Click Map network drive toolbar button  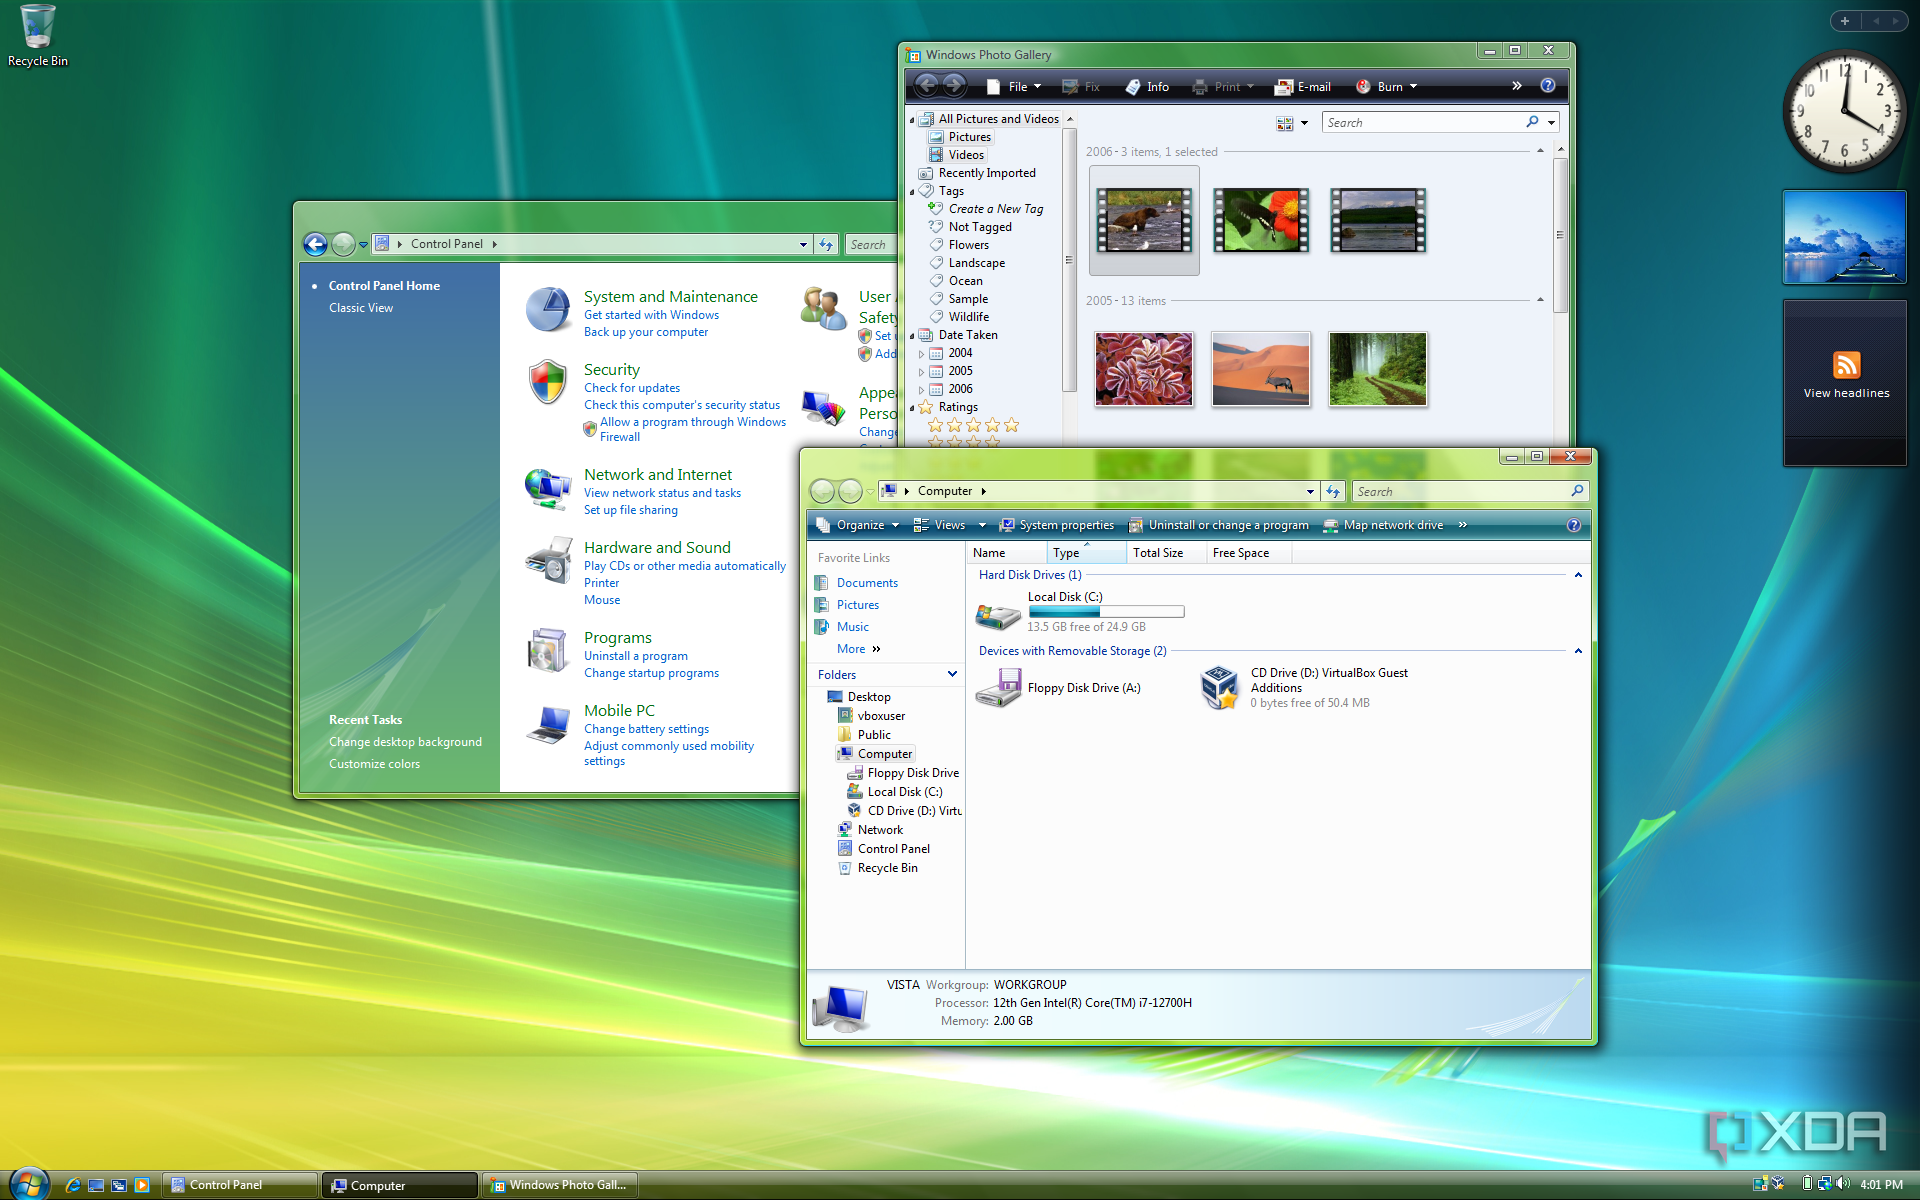pyautogui.click(x=1383, y=525)
